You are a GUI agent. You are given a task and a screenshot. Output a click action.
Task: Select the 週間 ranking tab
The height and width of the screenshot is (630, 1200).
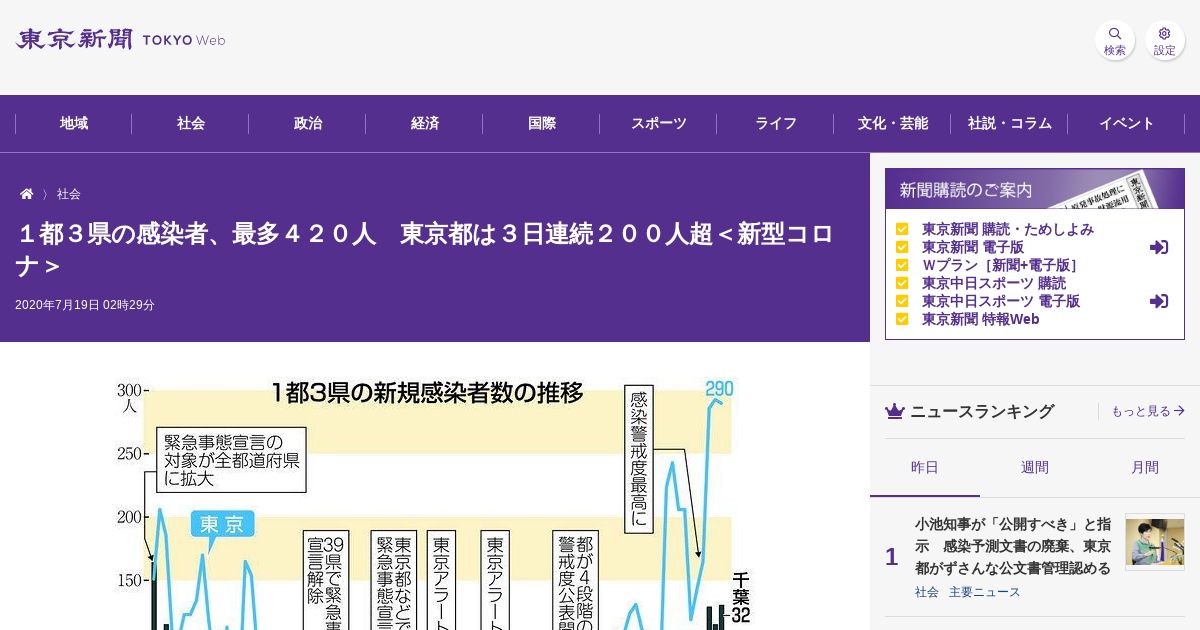pos(1035,468)
